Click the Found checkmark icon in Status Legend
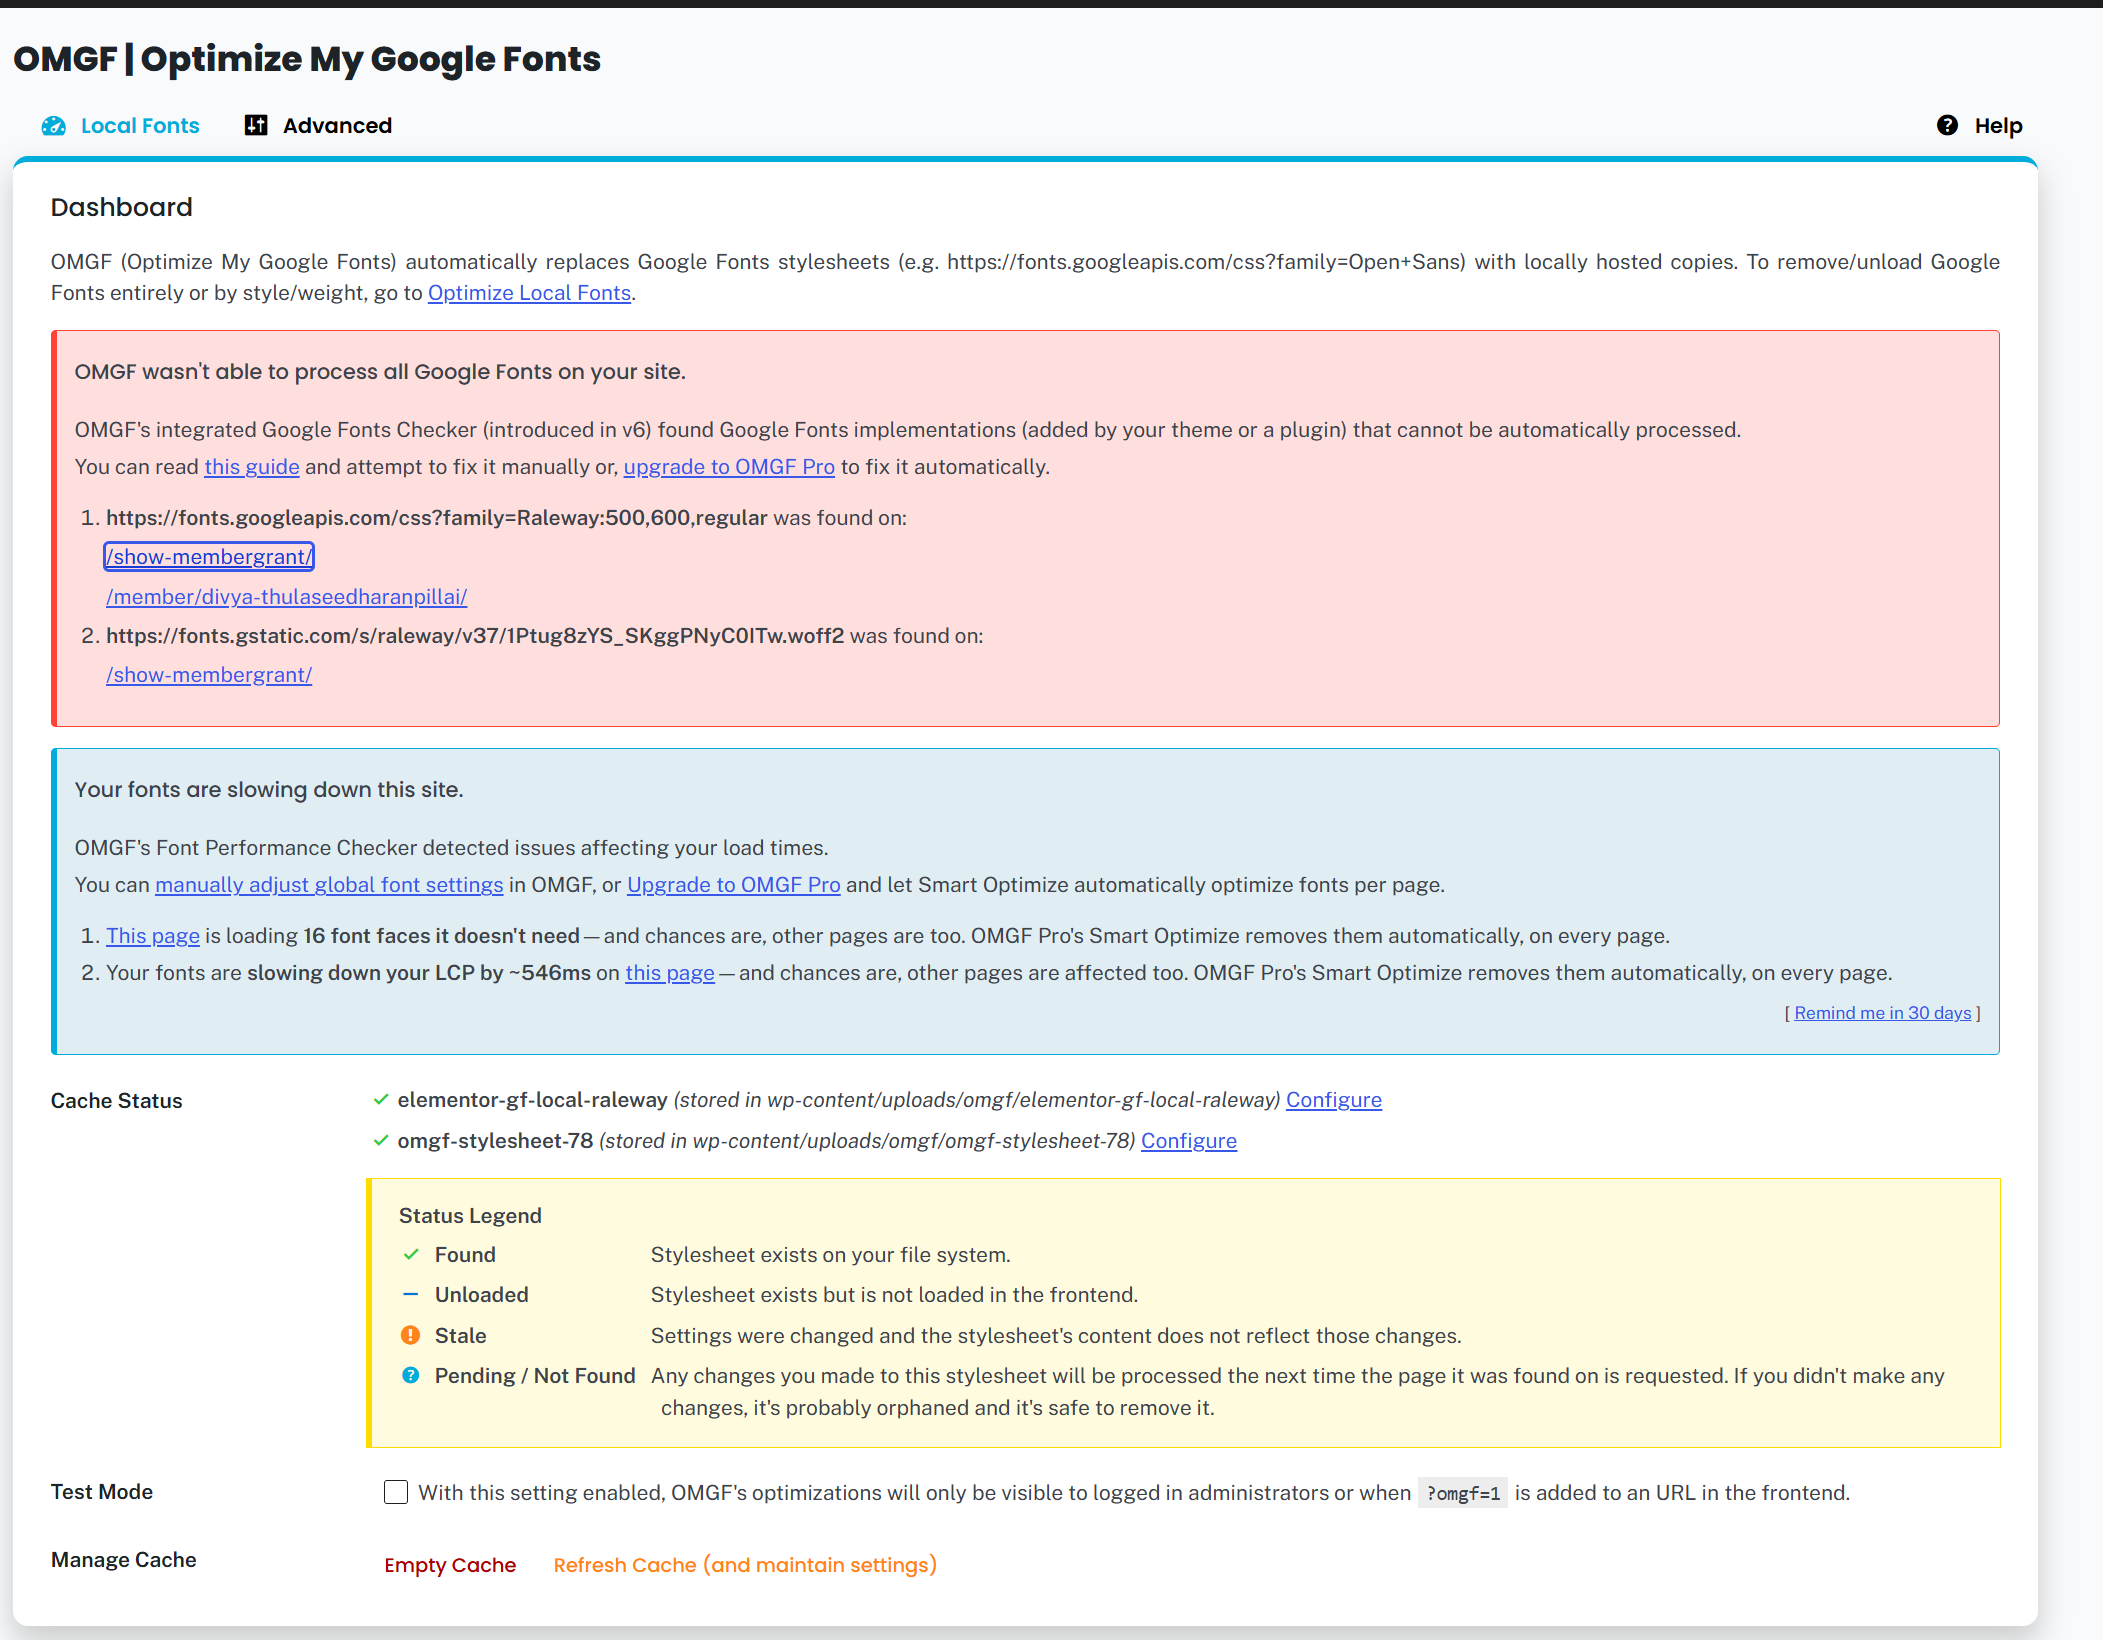 pyautogui.click(x=411, y=1255)
